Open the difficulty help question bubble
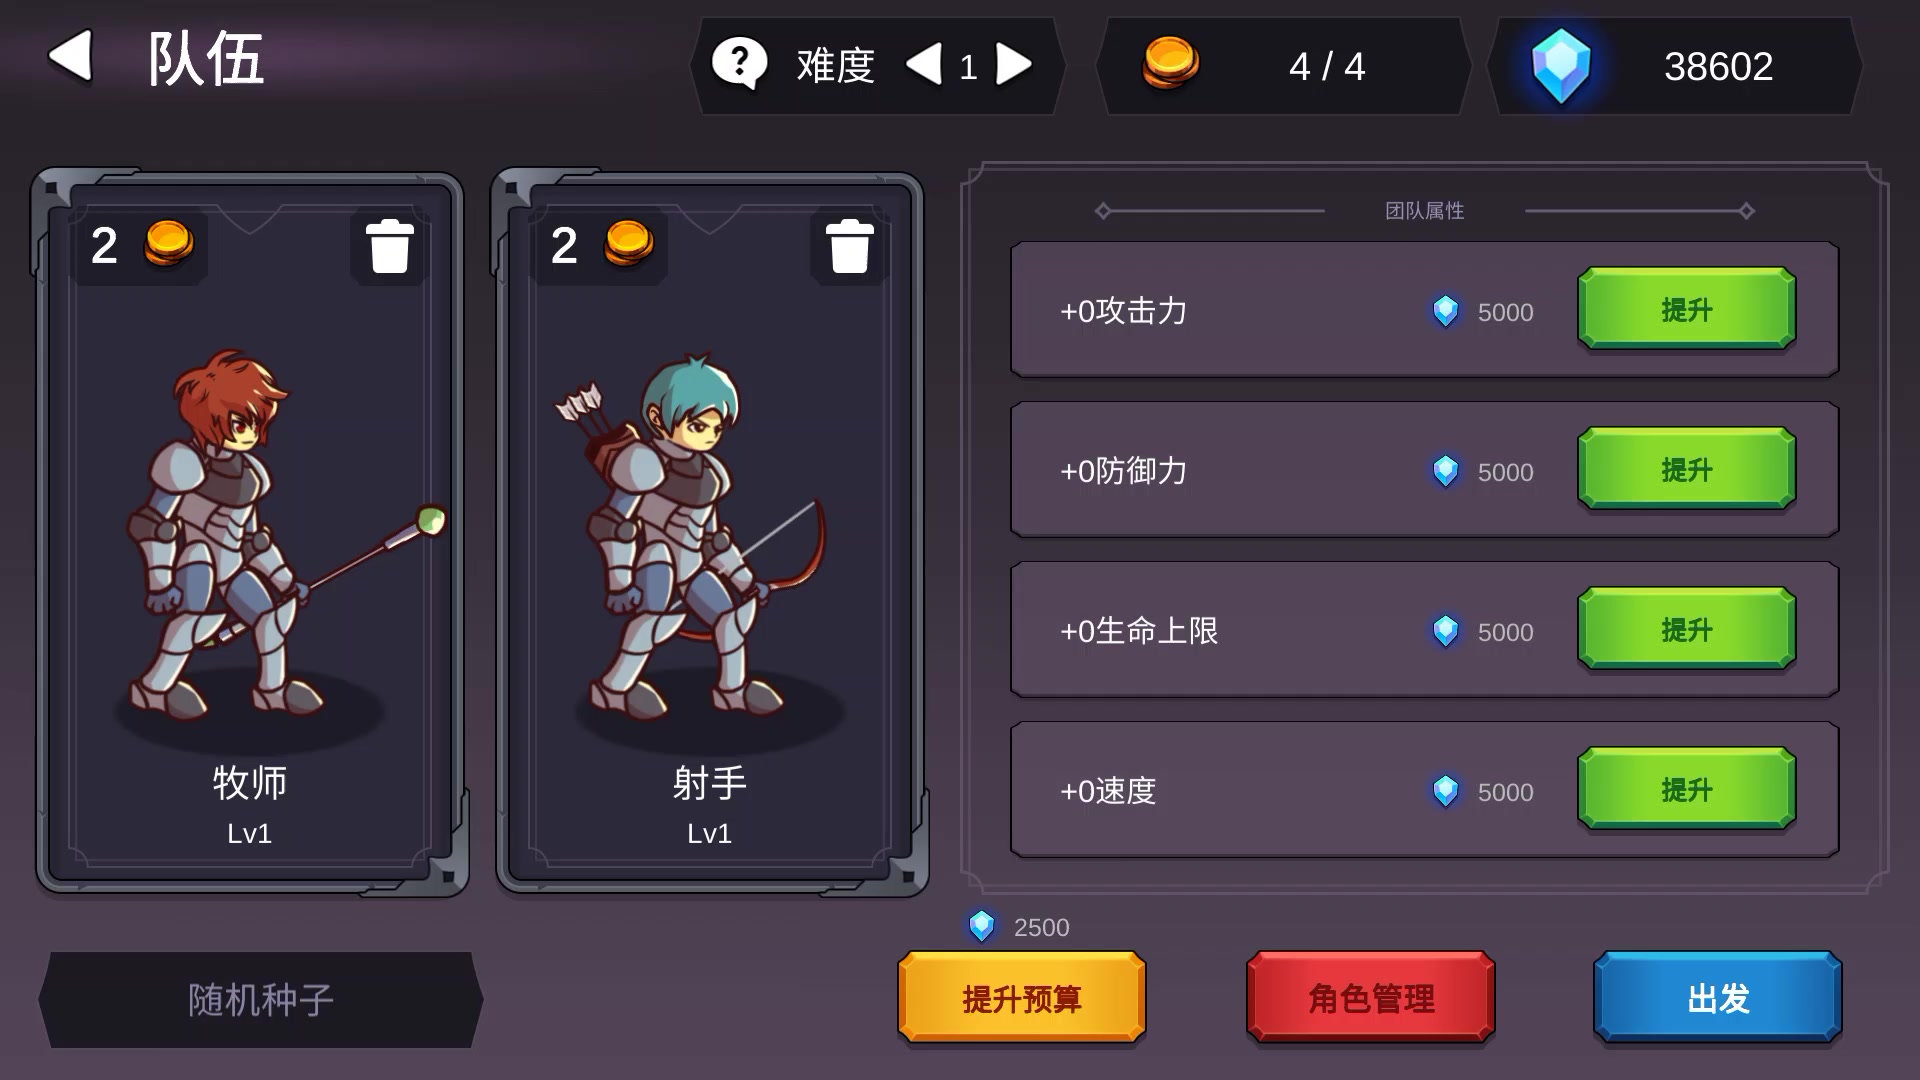The width and height of the screenshot is (1920, 1080). (739, 64)
